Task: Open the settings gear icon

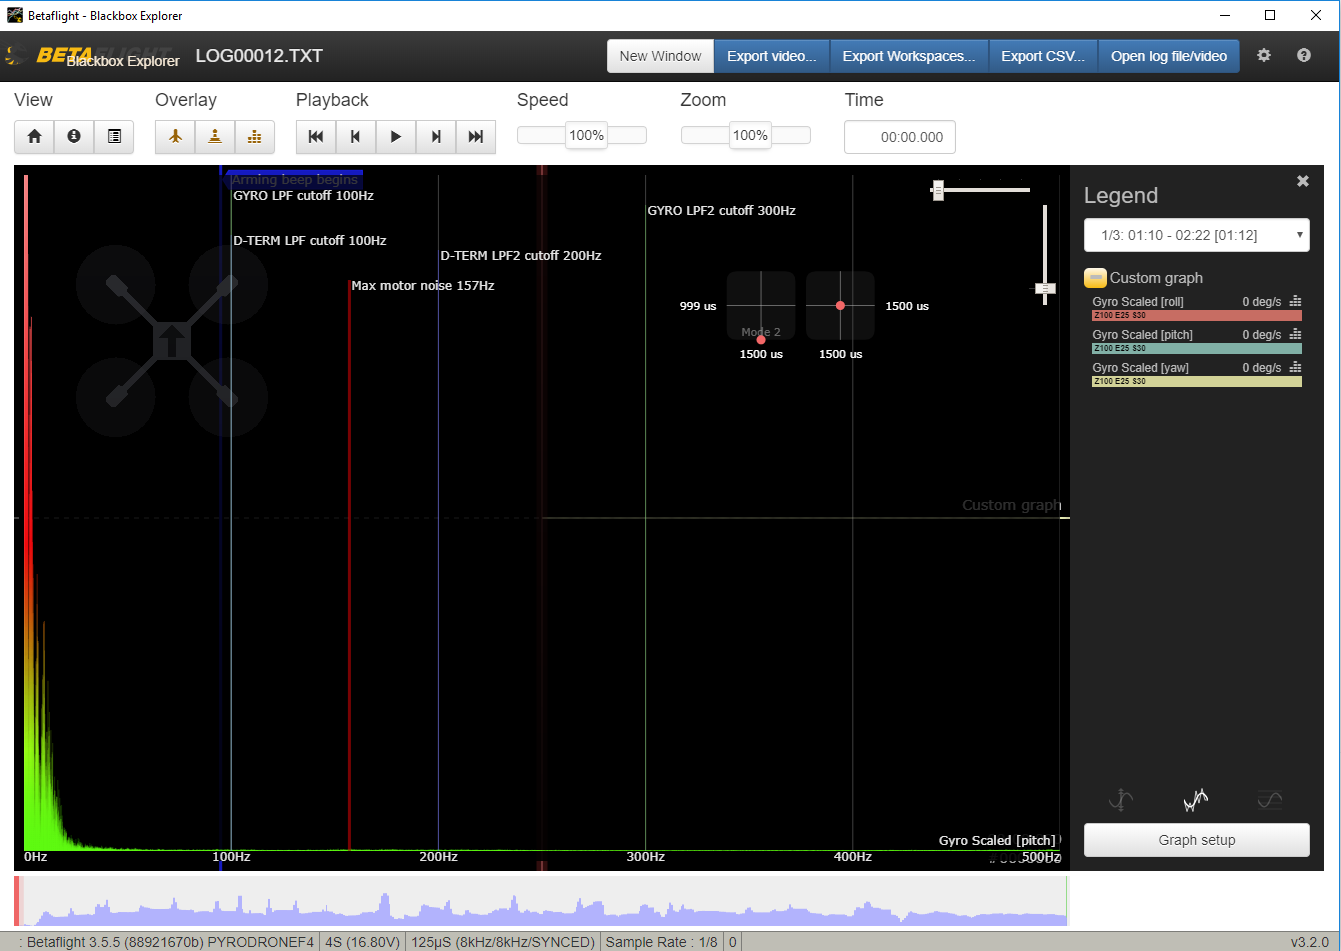Action: coord(1264,56)
